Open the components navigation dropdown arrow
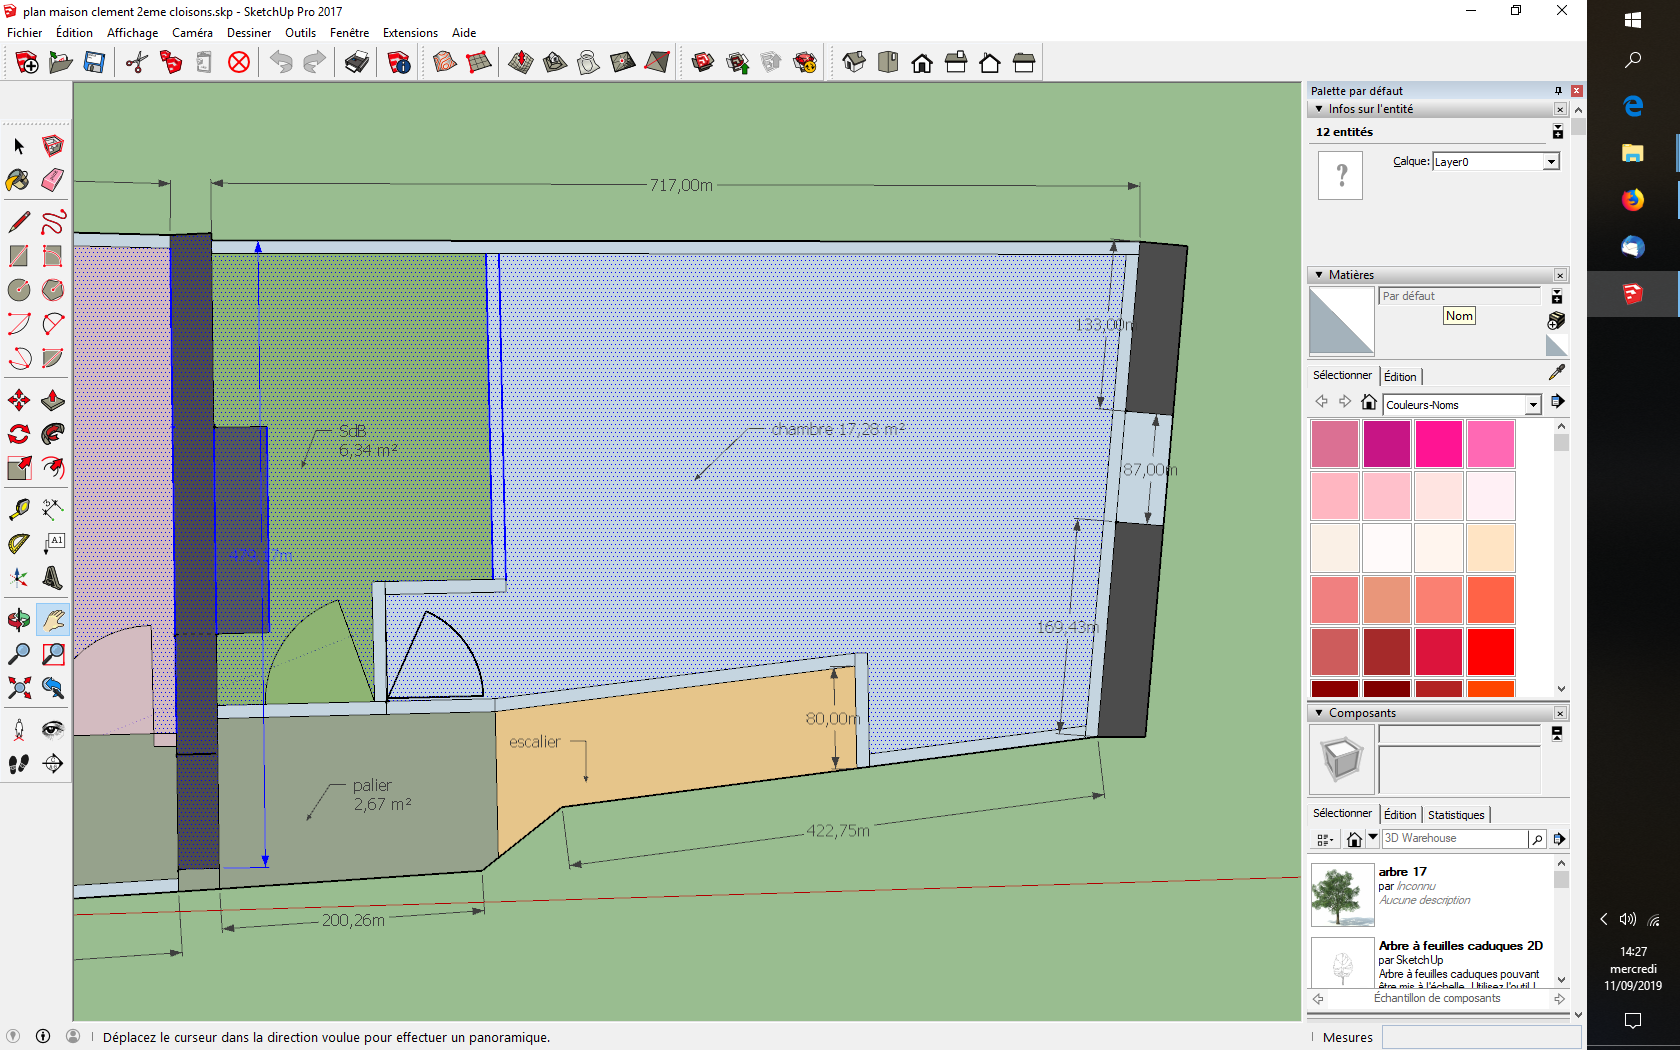This screenshot has width=1680, height=1050. click(x=1373, y=838)
